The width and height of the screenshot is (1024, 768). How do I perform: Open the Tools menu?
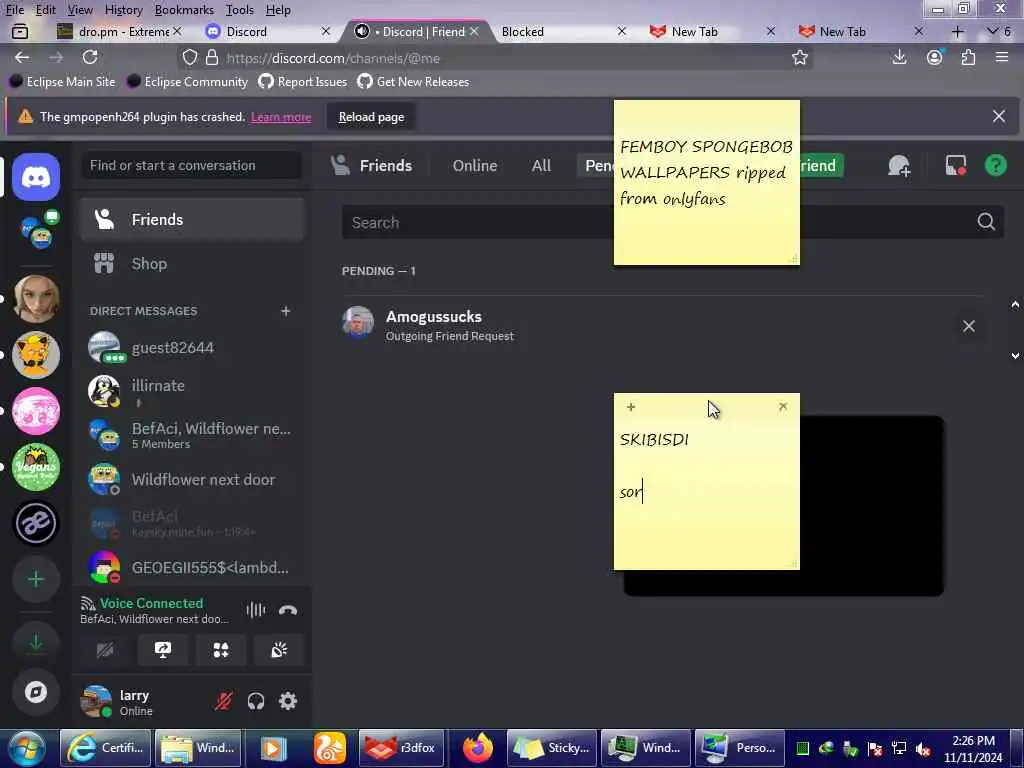coord(240,10)
